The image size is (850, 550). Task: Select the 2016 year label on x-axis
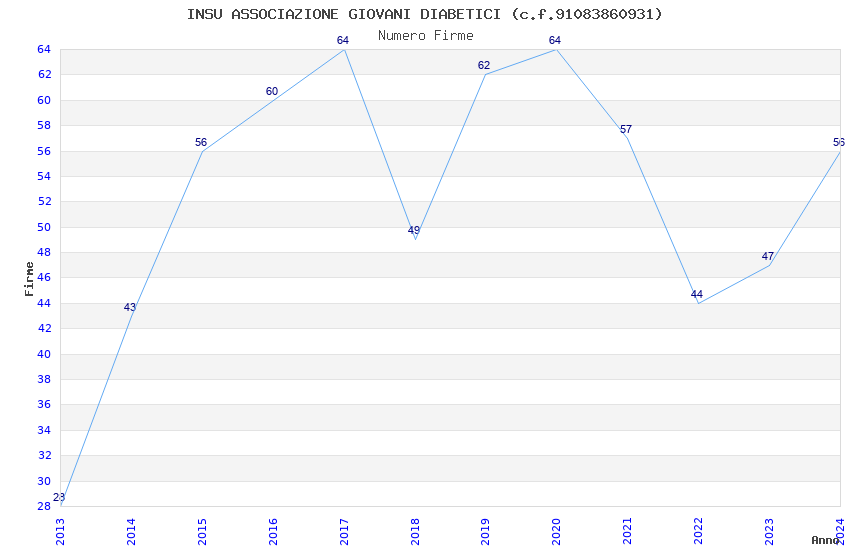coord(273,532)
